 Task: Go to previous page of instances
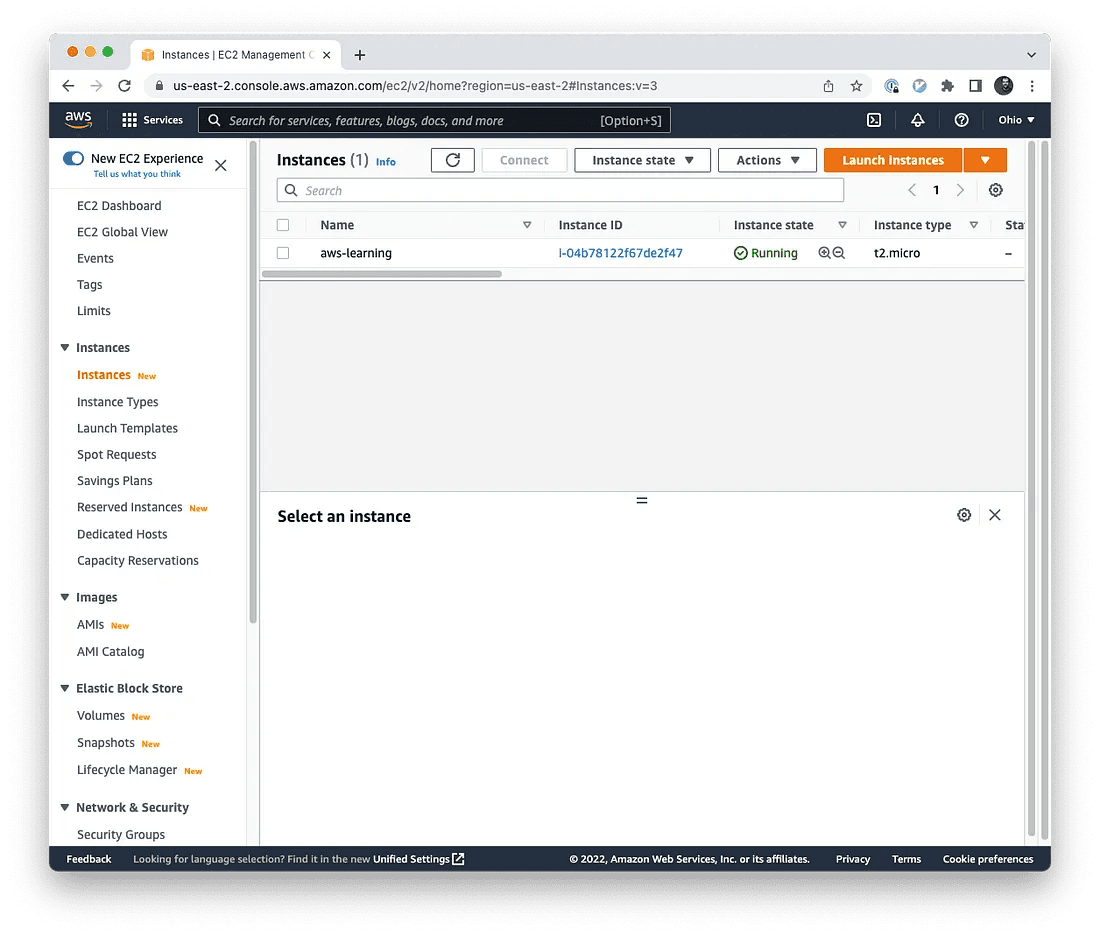click(x=912, y=190)
